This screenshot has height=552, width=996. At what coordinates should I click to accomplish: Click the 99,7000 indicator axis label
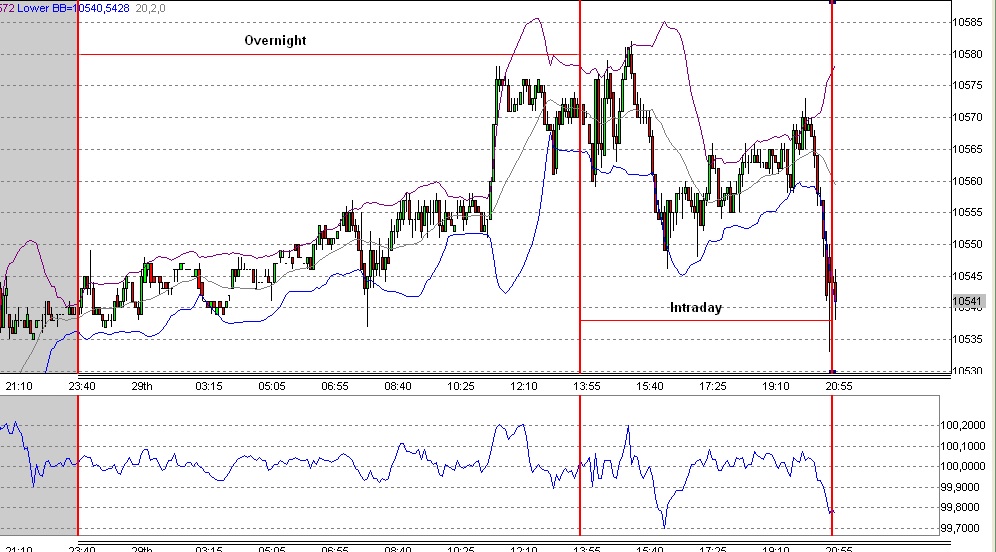[x=966, y=528]
